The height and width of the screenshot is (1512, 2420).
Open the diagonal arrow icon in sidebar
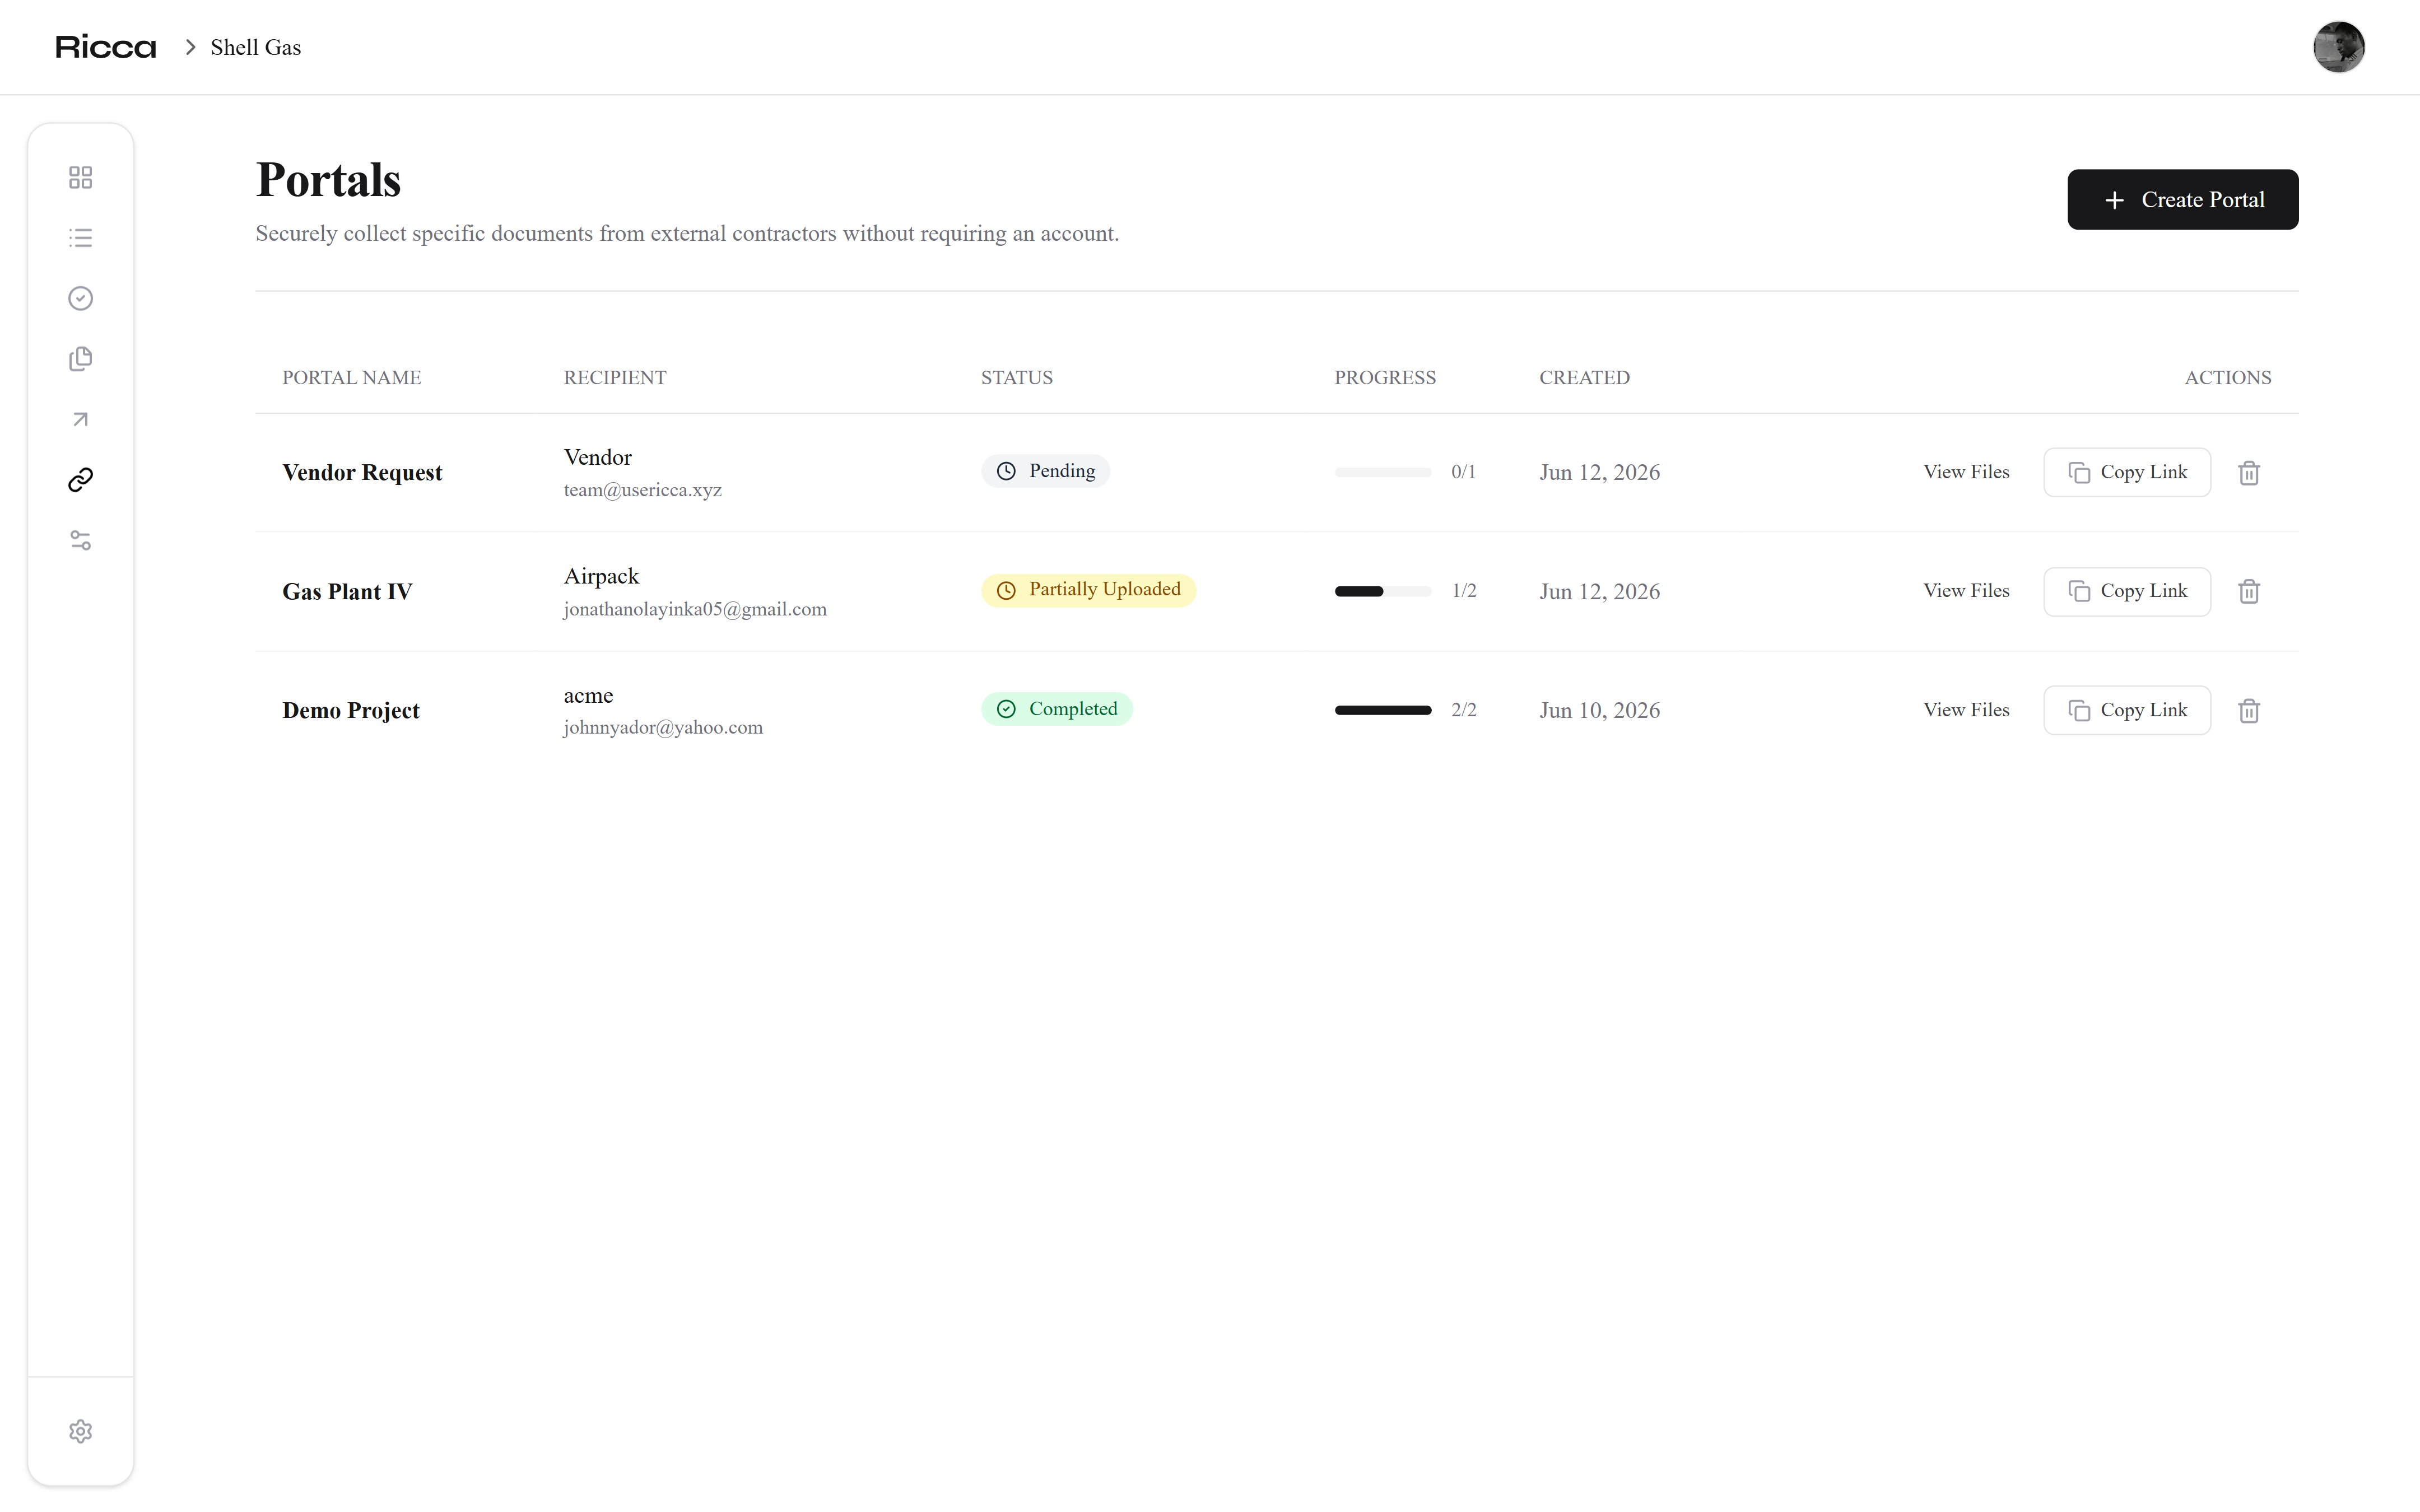click(x=80, y=419)
